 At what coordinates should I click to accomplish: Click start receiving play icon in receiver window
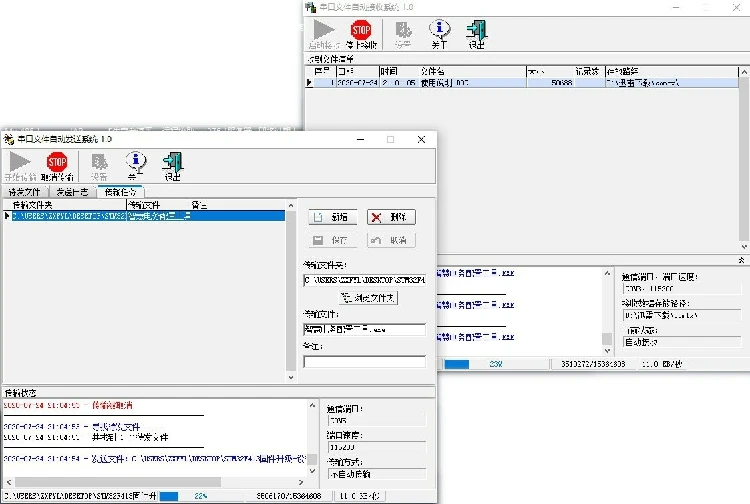pyautogui.click(x=324, y=30)
